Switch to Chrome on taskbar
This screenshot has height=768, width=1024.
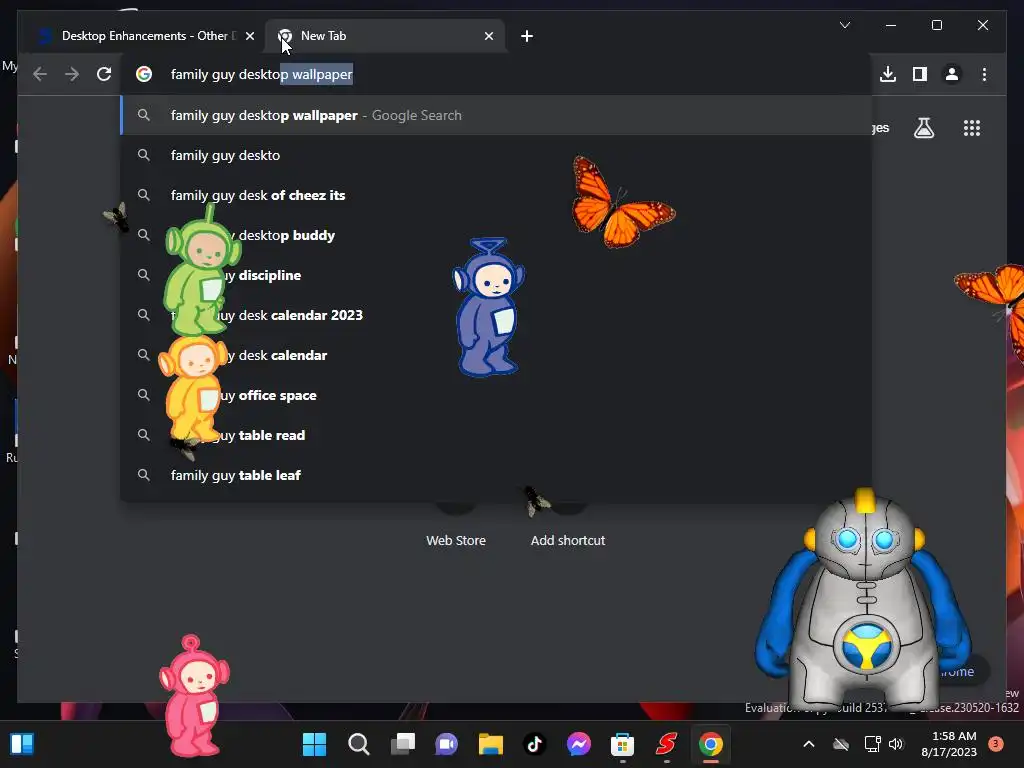click(711, 744)
